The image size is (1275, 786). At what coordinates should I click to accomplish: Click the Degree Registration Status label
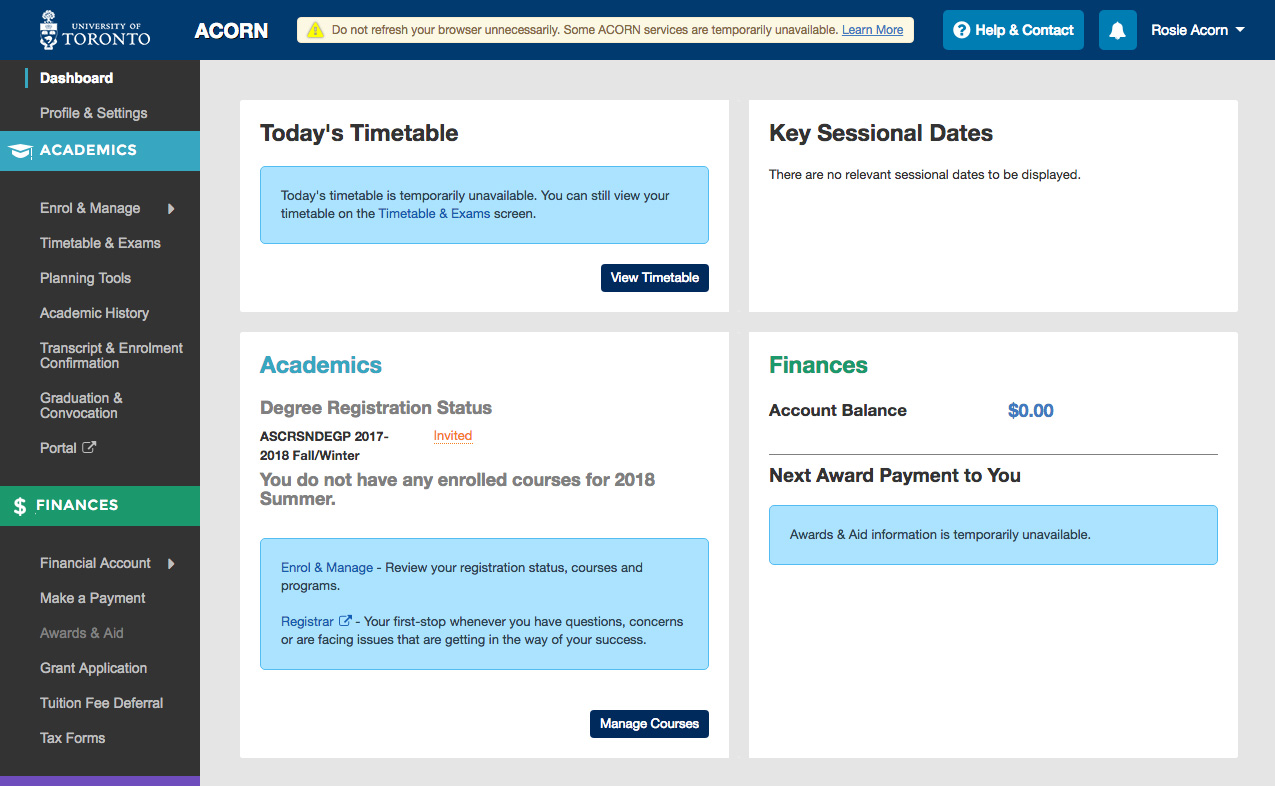coord(376,408)
